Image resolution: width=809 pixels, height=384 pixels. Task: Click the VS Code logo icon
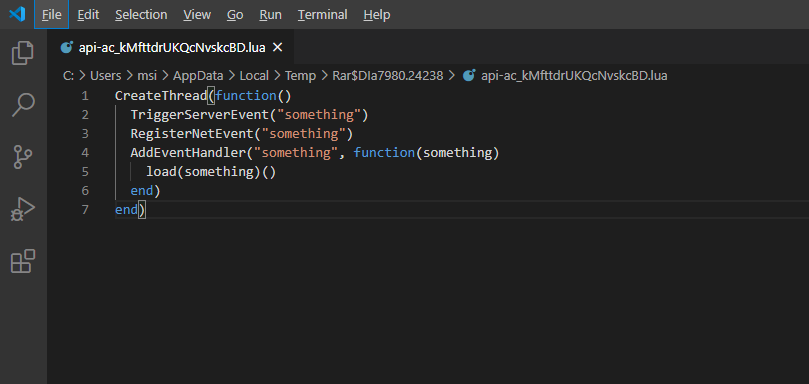click(x=17, y=14)
